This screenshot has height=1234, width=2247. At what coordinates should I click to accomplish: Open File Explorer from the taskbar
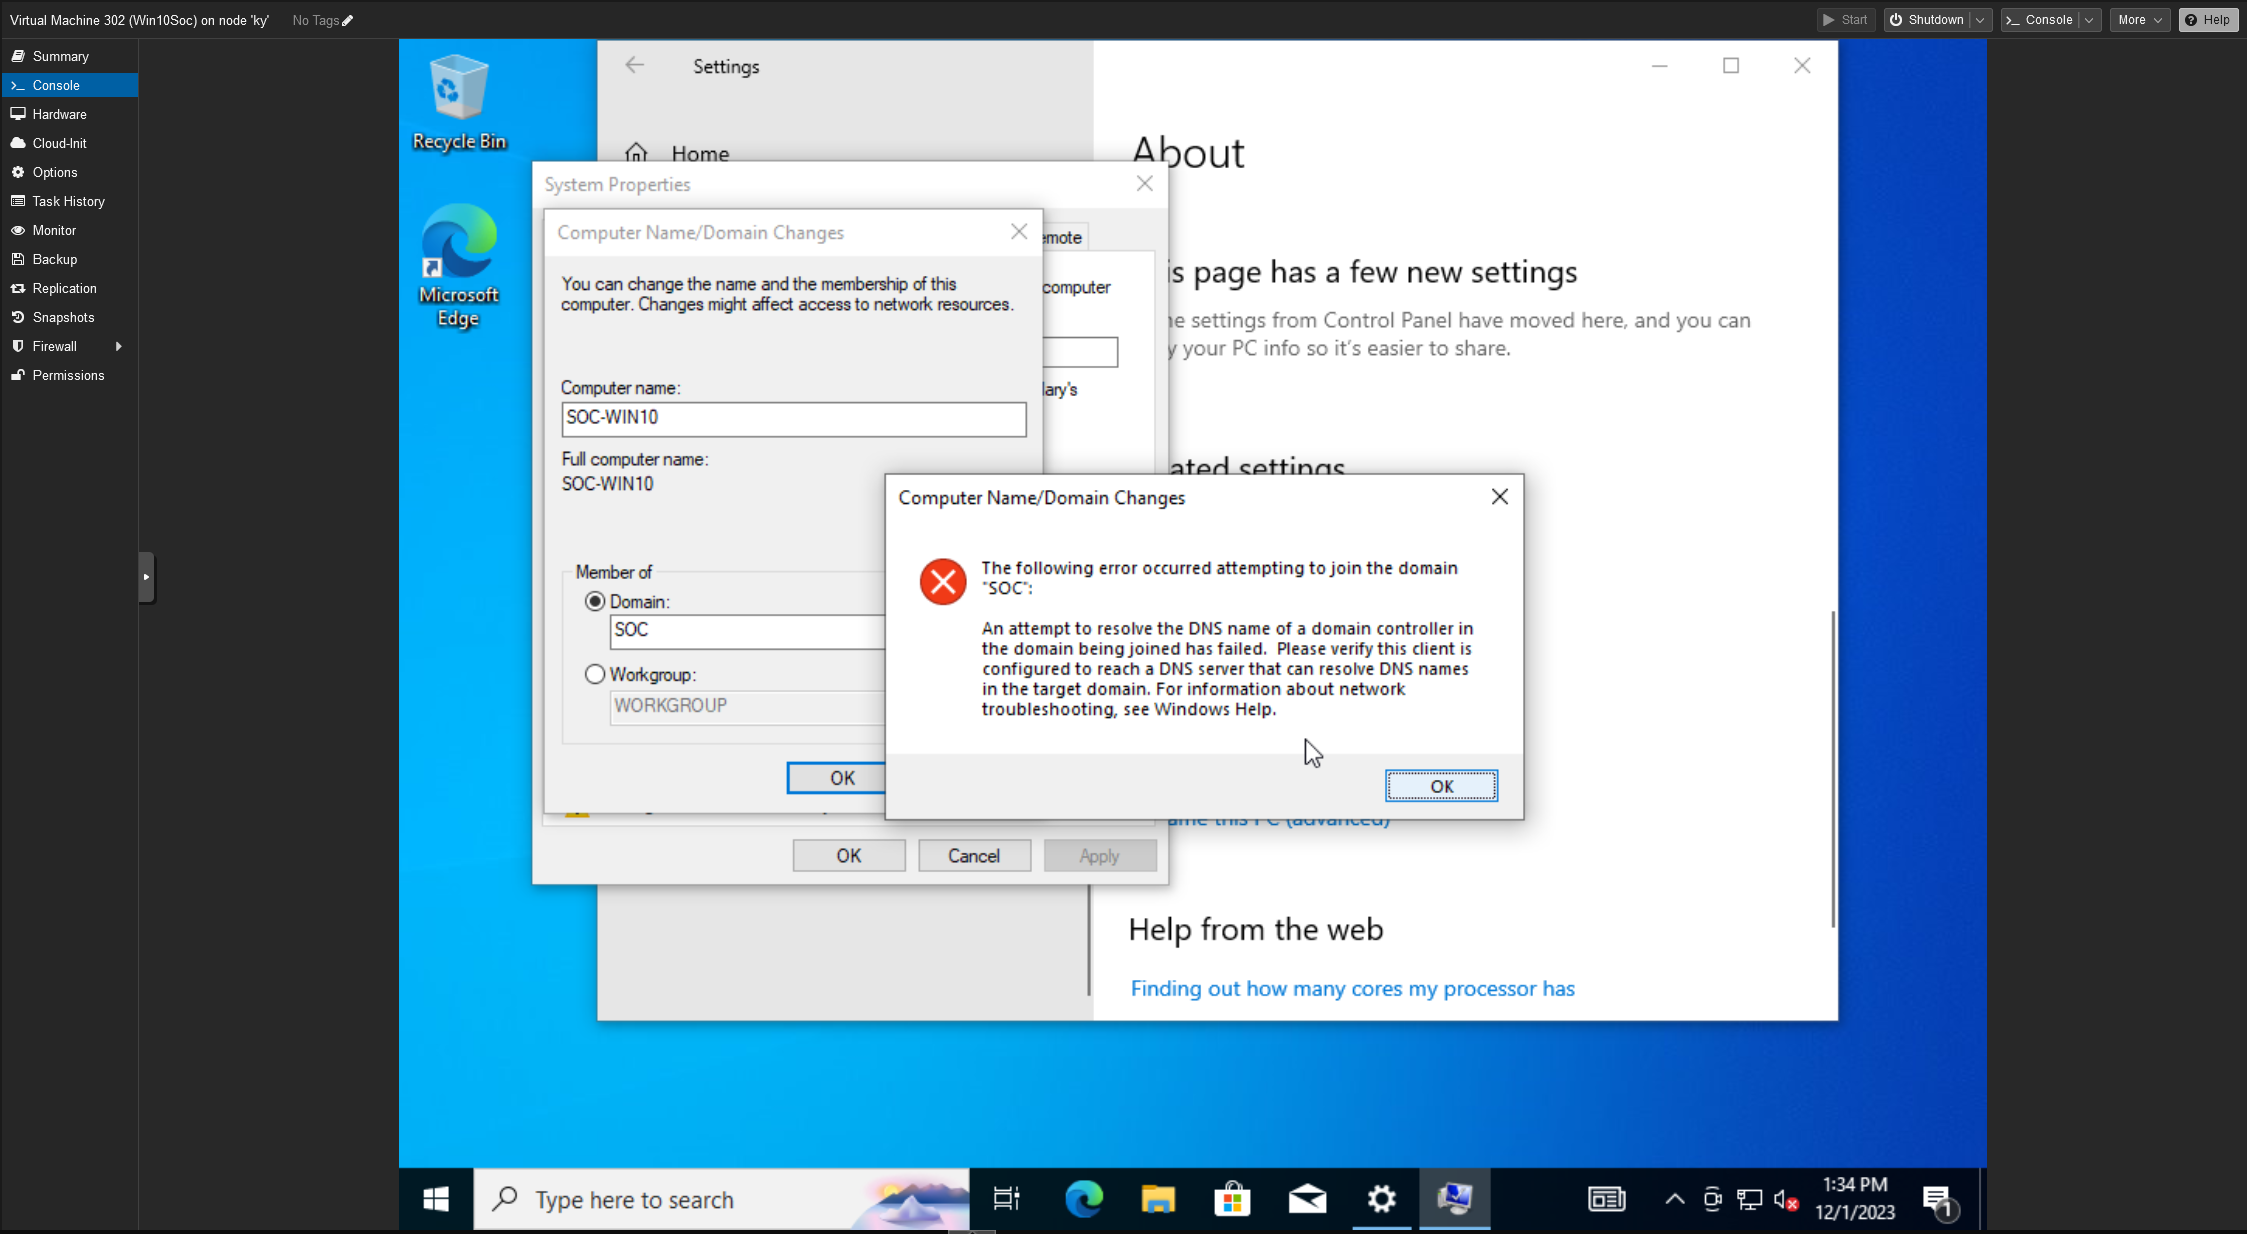click(x=1158, y=1199)
